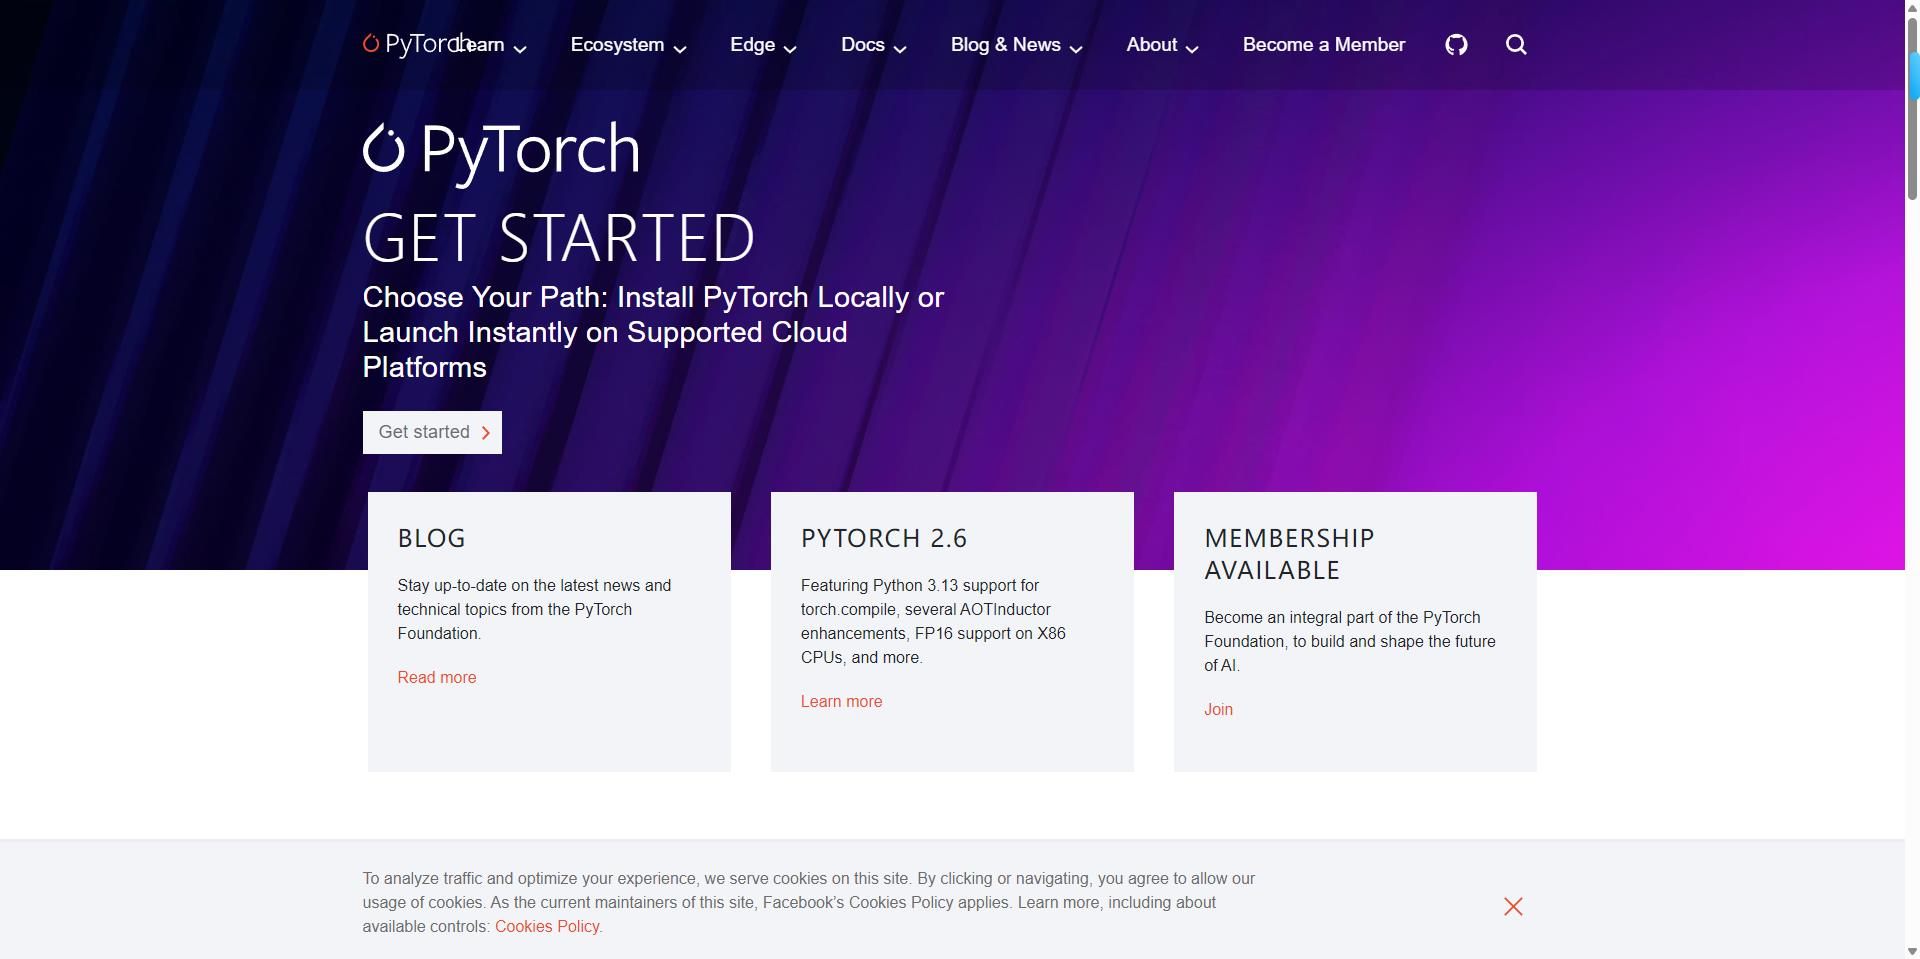This screenshot has height=959, width=1920.
Task: Open the Ecosystem menu
Action: pos(617,45)
